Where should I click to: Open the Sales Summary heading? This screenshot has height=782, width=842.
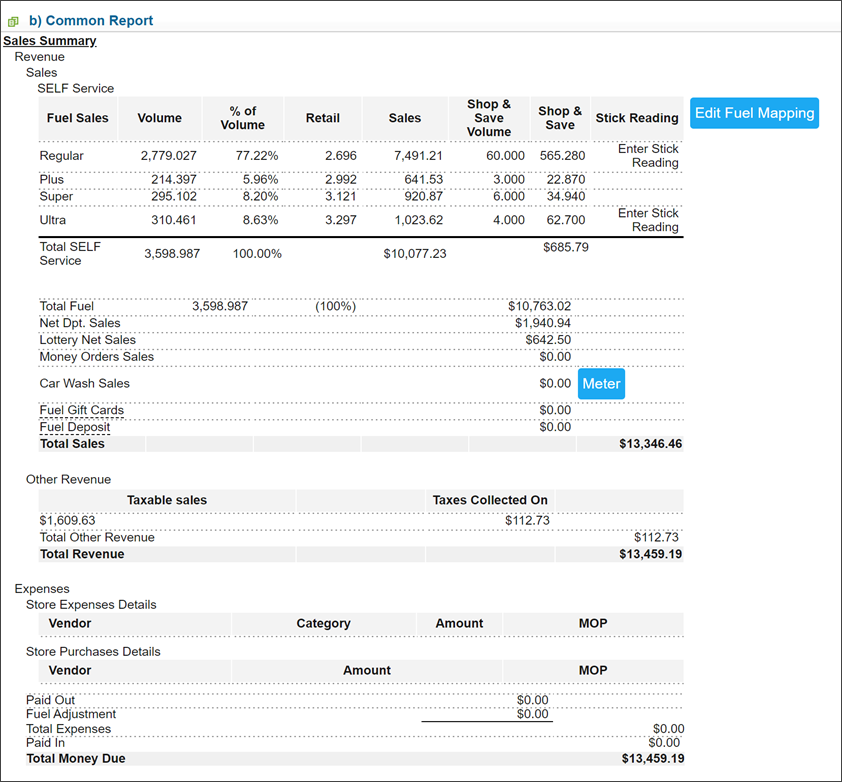(x=50, y=41)
